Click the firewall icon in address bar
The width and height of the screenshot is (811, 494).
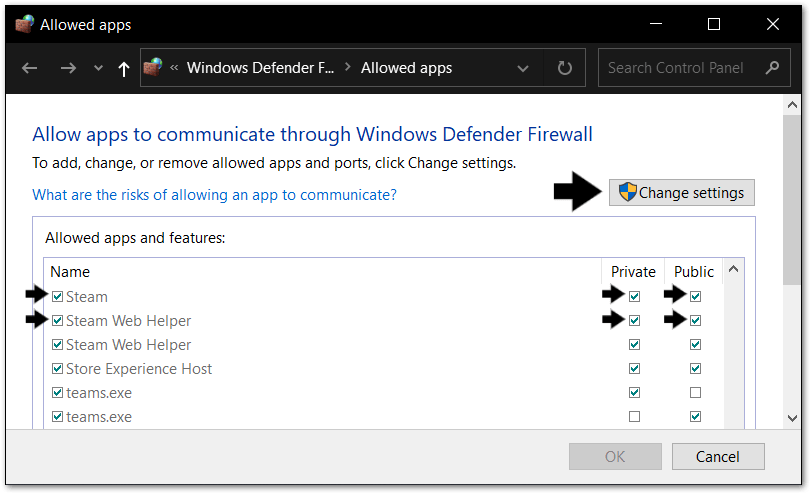point(153,67)
